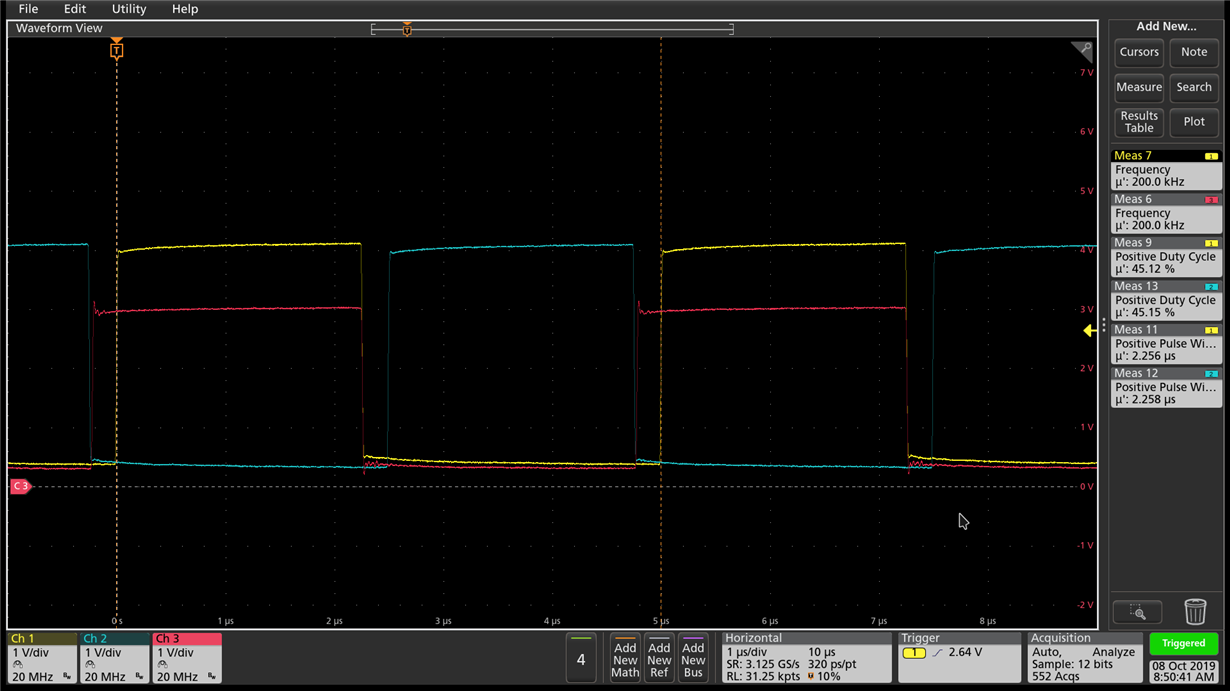The width and height of the screenshot is (1230, 691).
Task: Add a new Plot
Action: tap(1194, 122)
